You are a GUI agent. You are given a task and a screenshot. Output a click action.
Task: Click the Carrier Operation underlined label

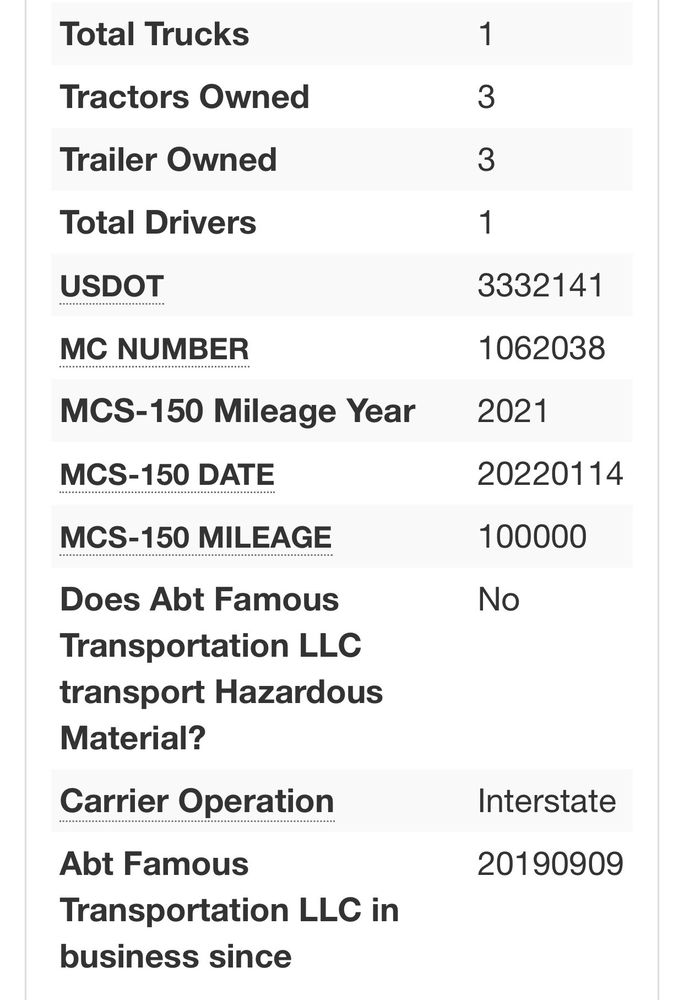pos(197,801)
